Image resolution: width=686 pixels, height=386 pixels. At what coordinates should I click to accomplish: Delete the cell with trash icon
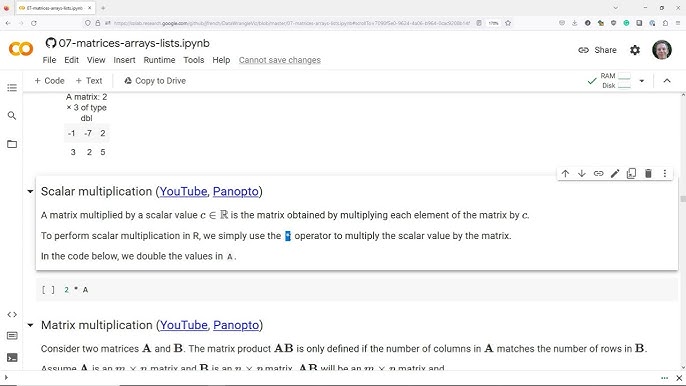(648, 173)
